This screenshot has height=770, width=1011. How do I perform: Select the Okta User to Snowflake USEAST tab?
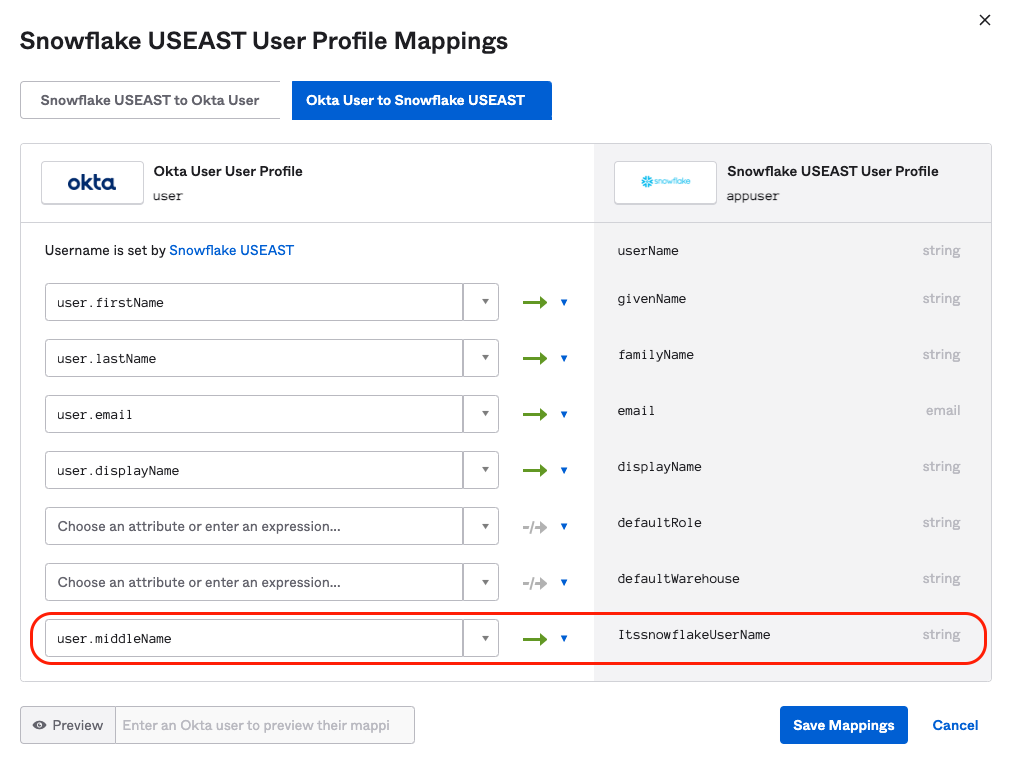click(421, 100)
